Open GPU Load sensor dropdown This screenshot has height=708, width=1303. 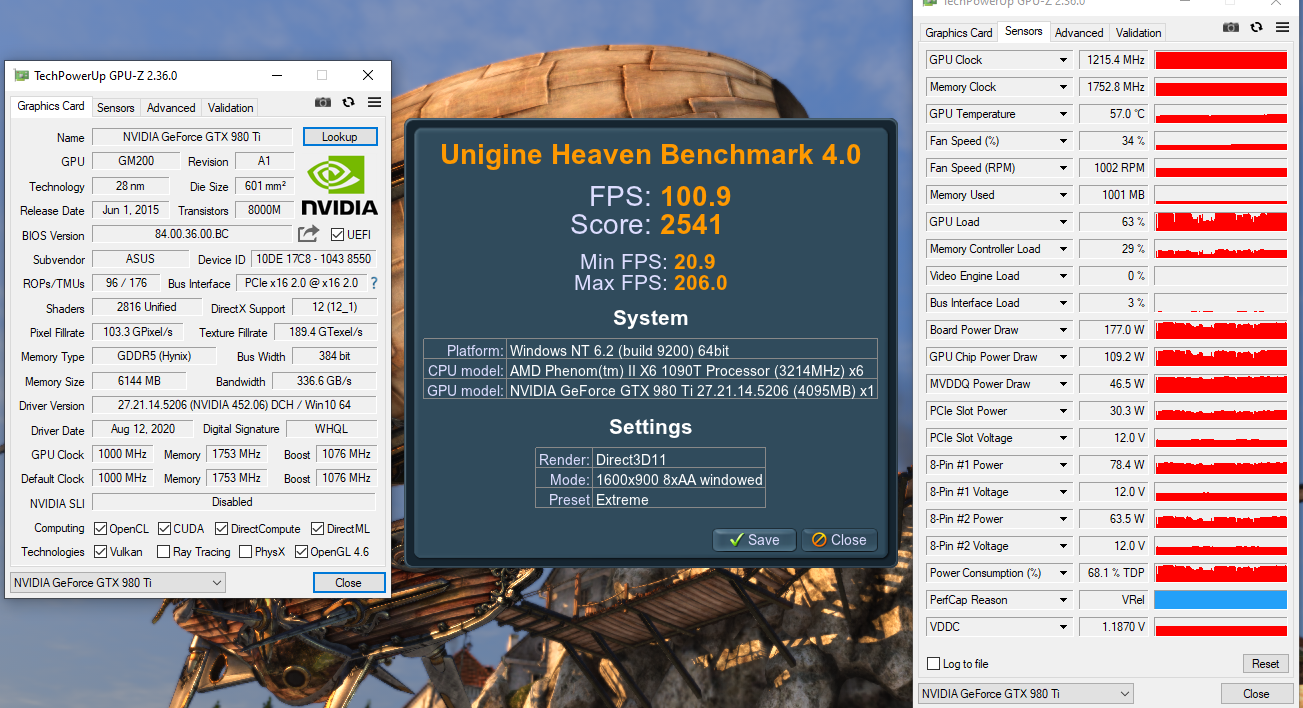click(1063, 222)
